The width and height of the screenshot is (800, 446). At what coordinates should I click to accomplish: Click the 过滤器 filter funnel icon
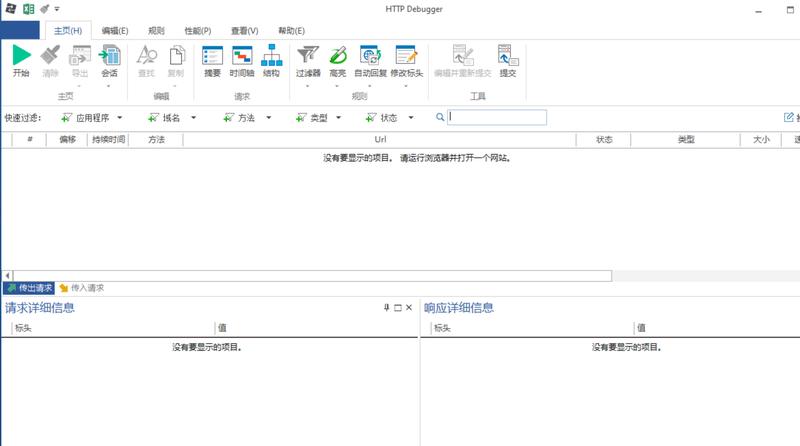pos(308,55)
